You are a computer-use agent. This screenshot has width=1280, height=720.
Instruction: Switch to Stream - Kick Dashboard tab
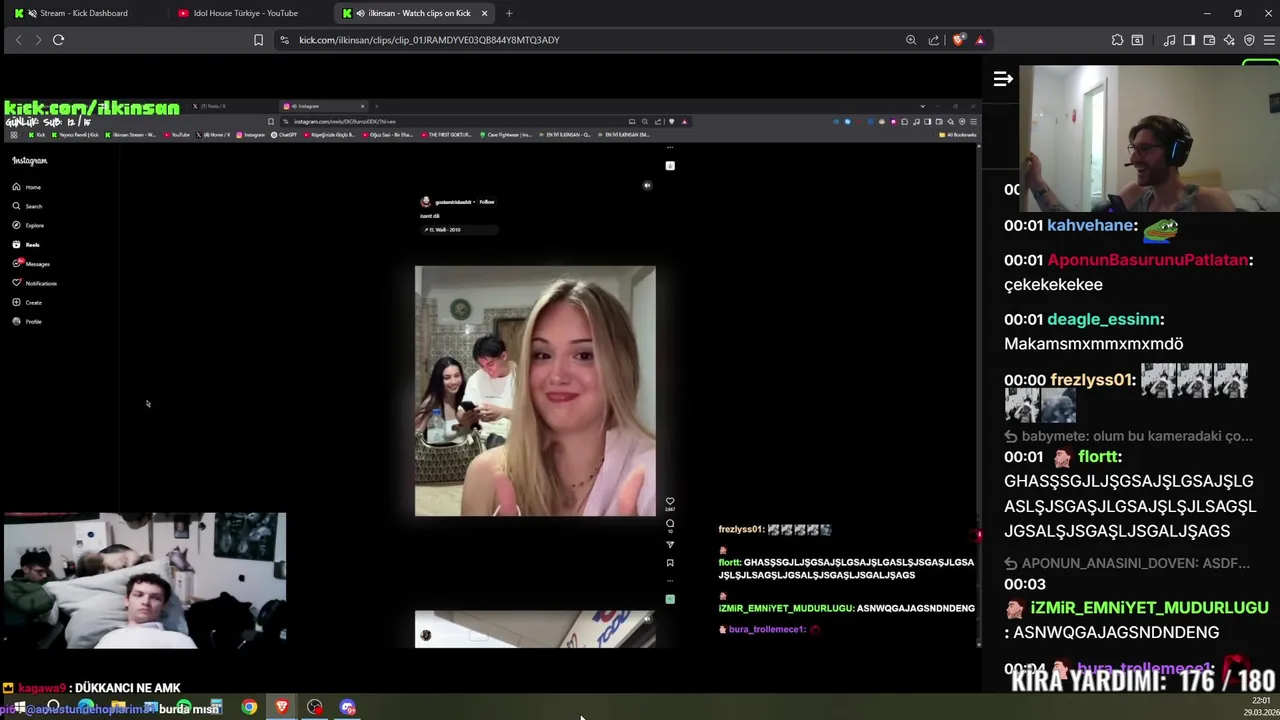coord(84,13)
